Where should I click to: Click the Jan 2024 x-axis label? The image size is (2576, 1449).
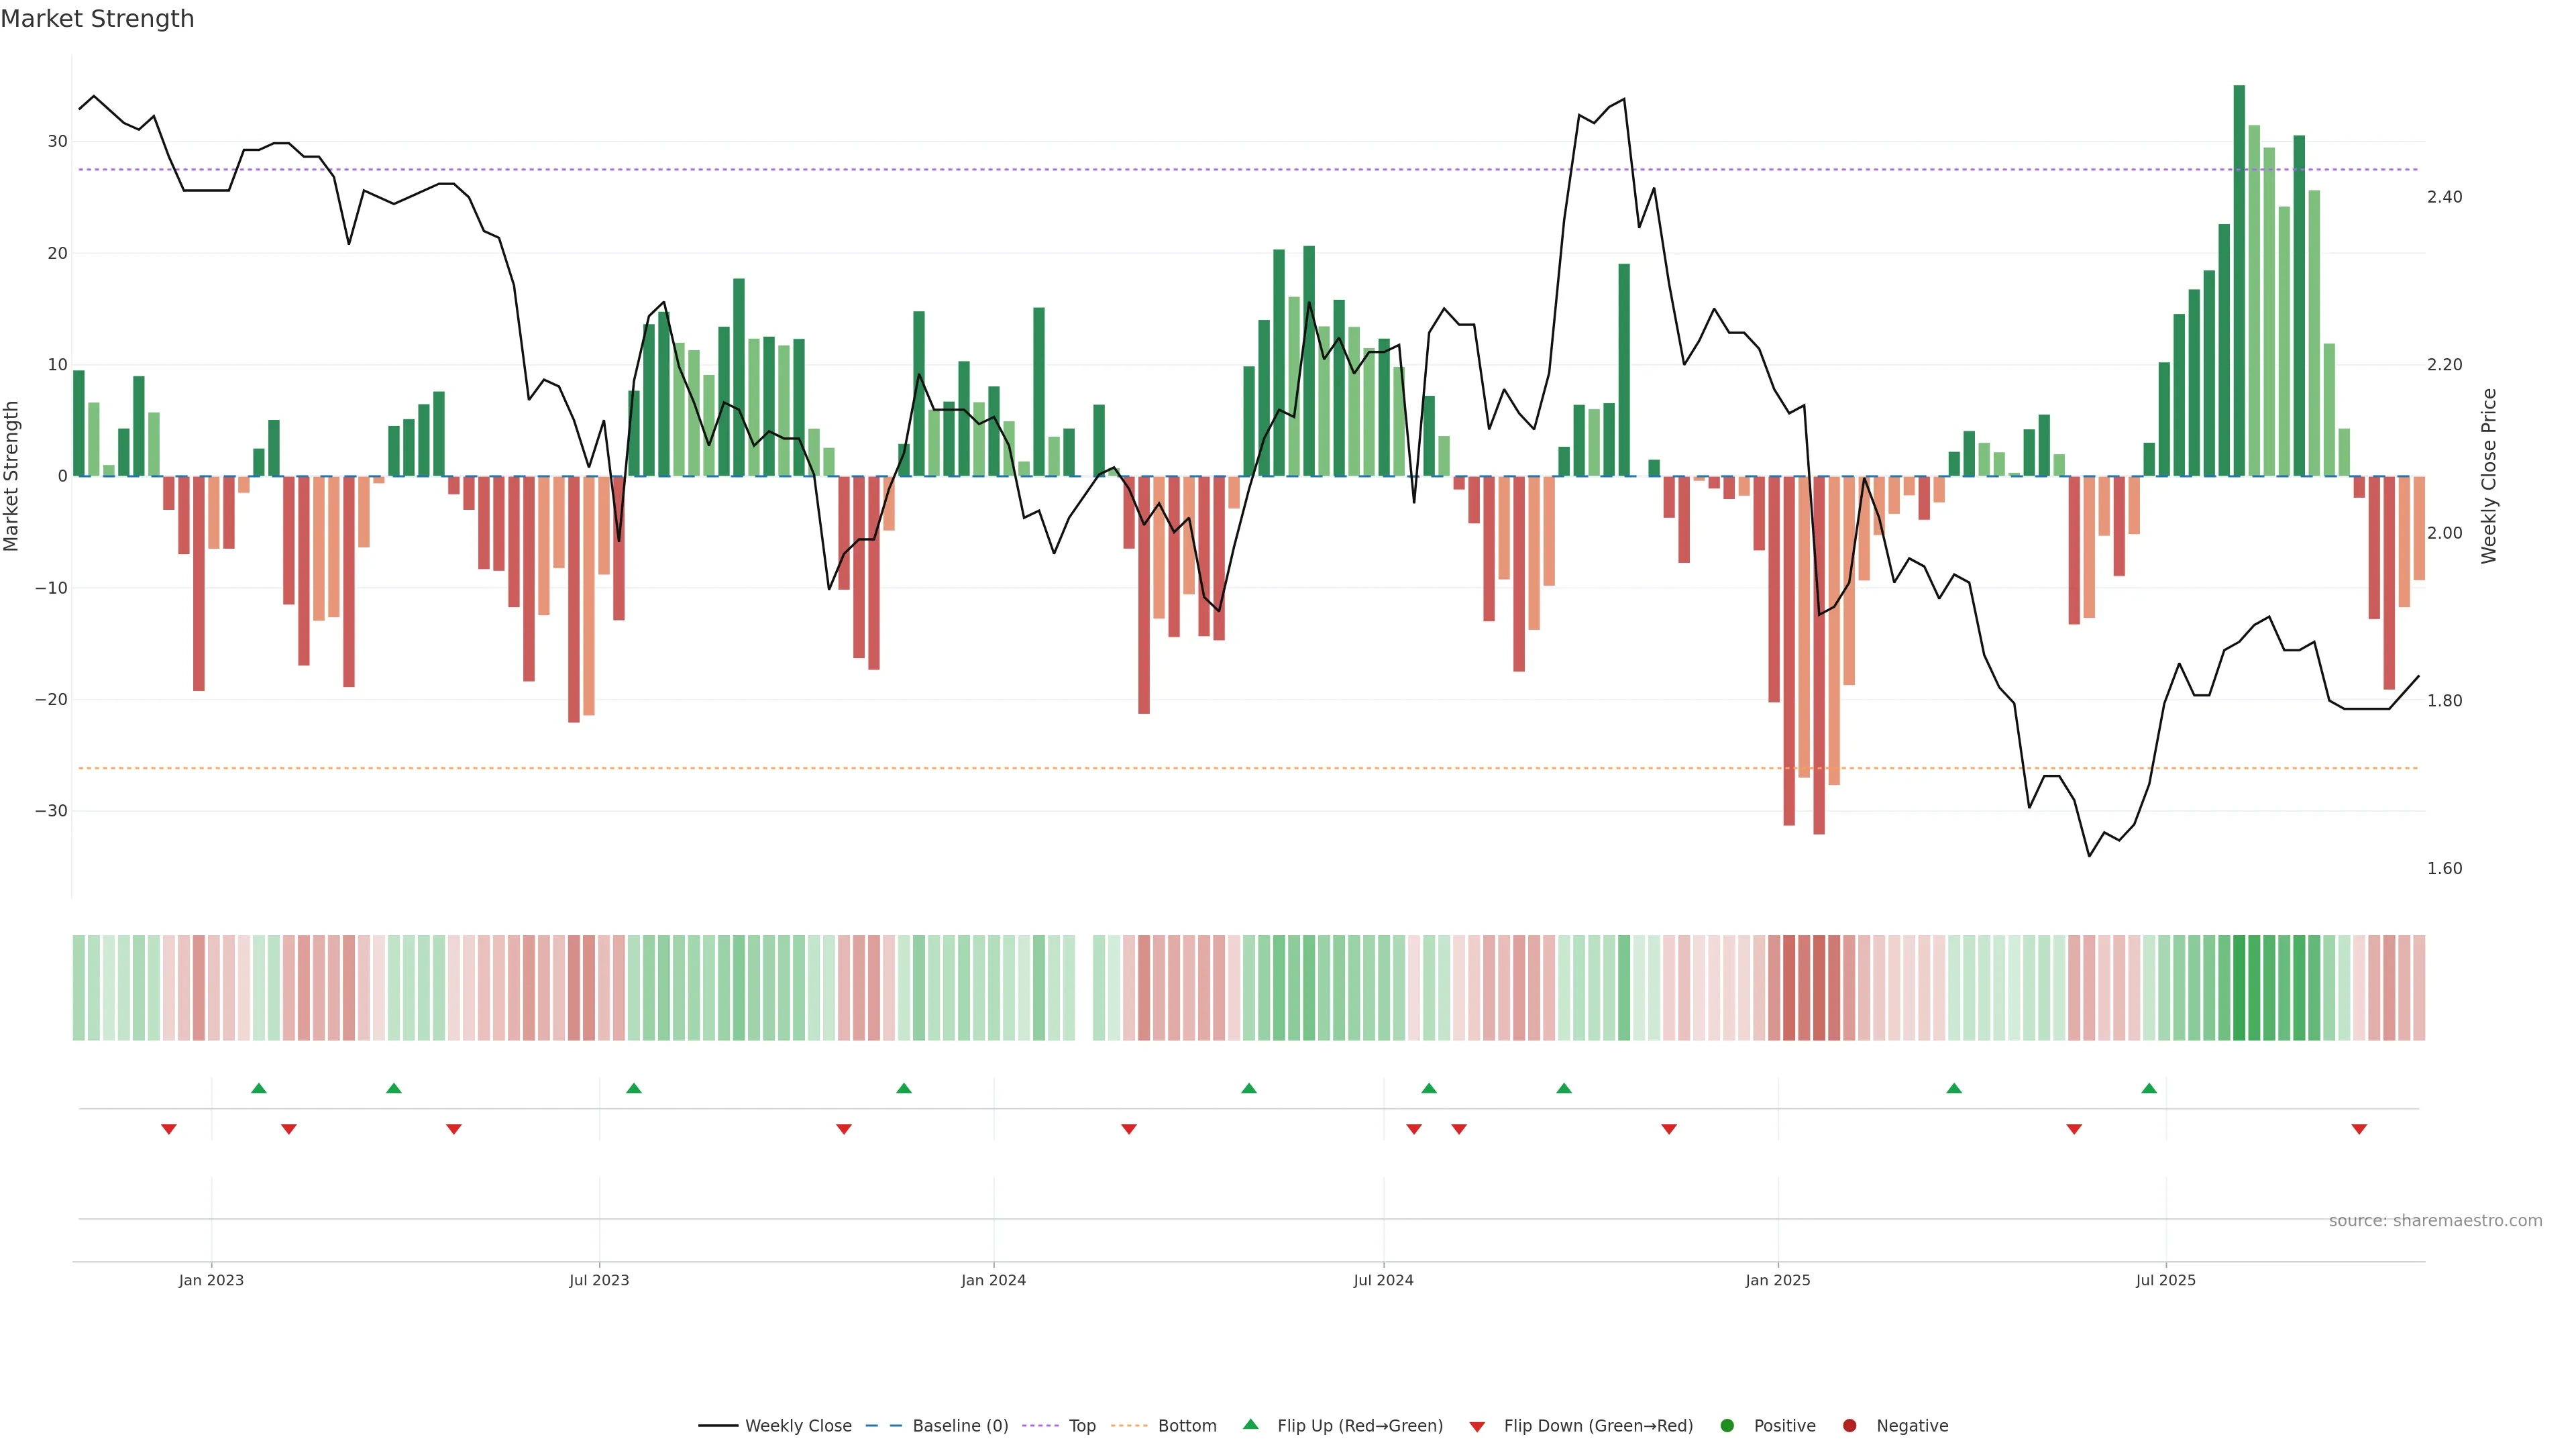pyautogui.click(x=993, y=1280)
